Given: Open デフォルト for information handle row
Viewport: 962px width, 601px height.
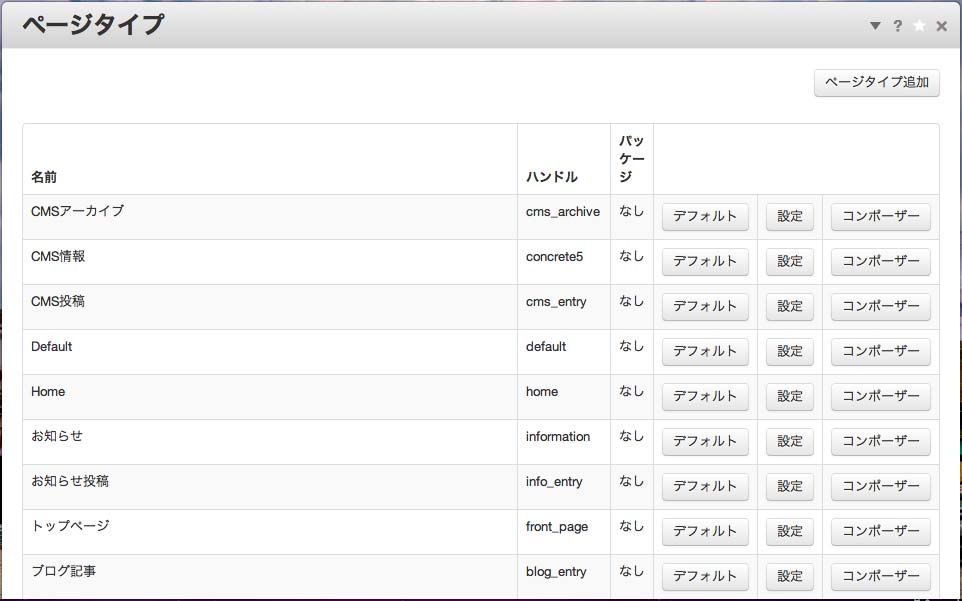Looking at the screenshot, I should click(x=705, y=441).
